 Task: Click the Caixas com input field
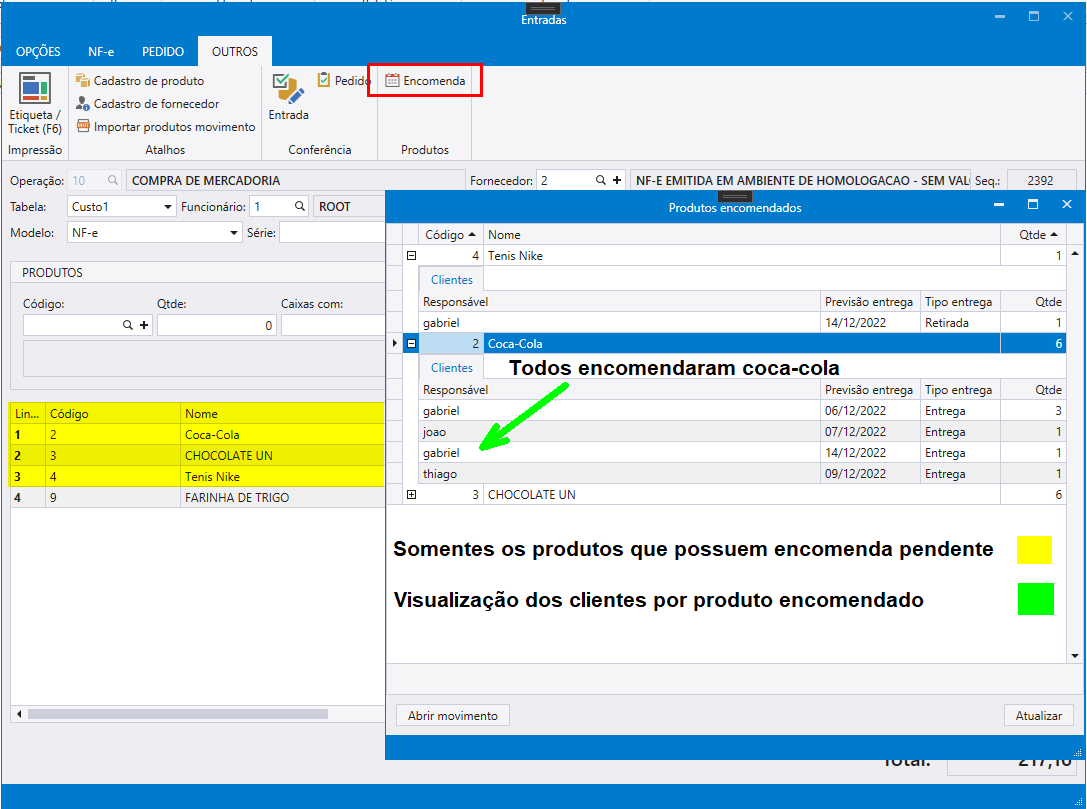tap(333, 325)
